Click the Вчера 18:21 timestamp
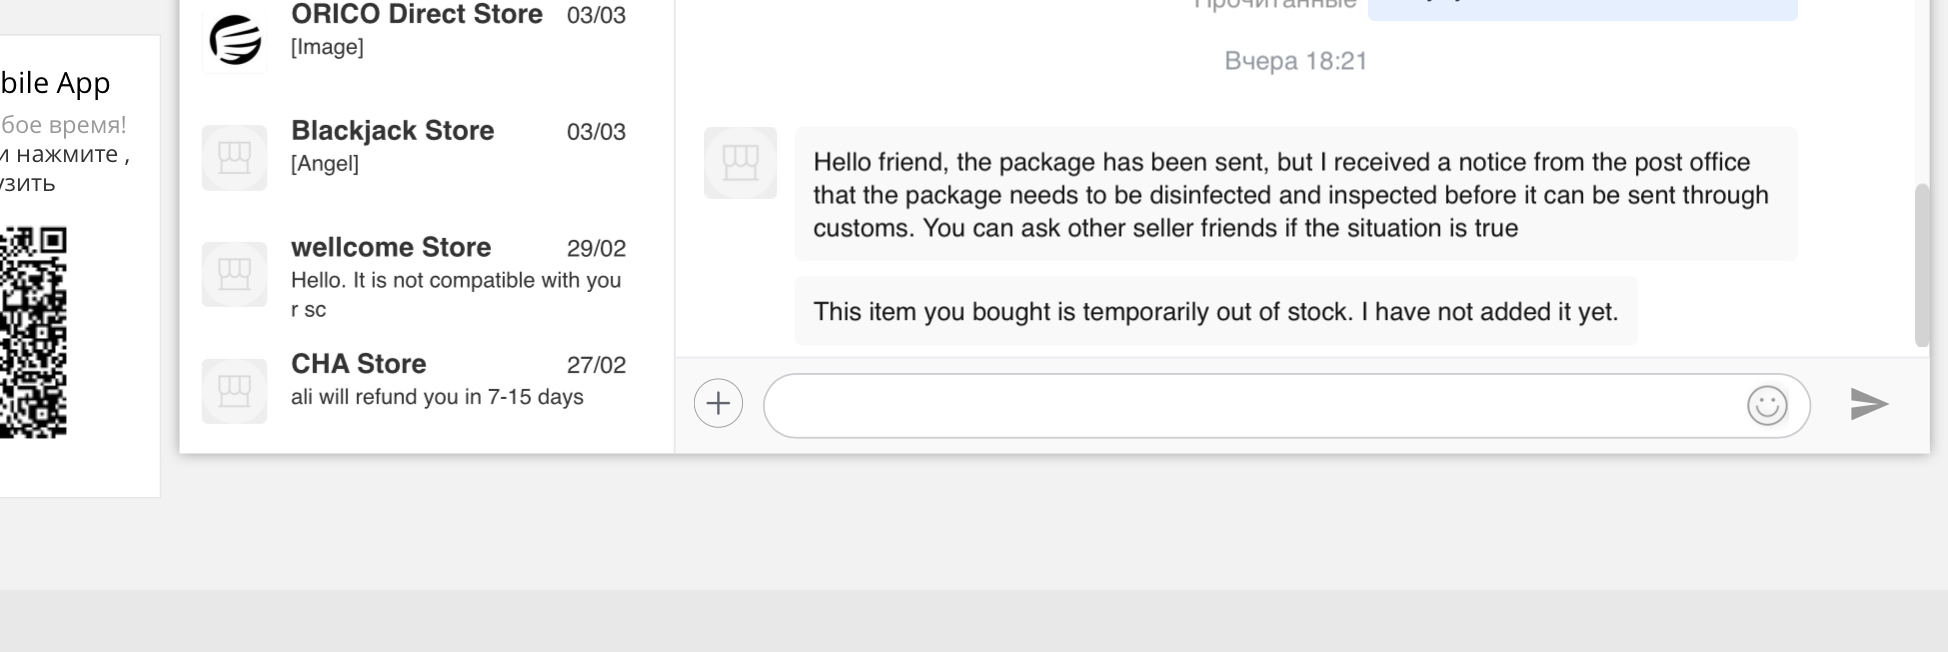Image resolution: width=1948 pixels, height=652 pixels. pyautogui.click(x=1295, y=61)
